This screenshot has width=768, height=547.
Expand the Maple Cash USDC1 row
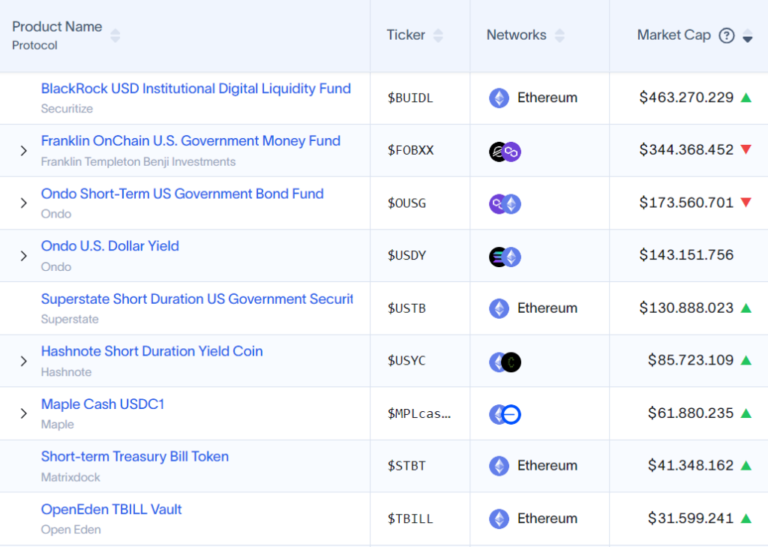(x=24, y=413)
